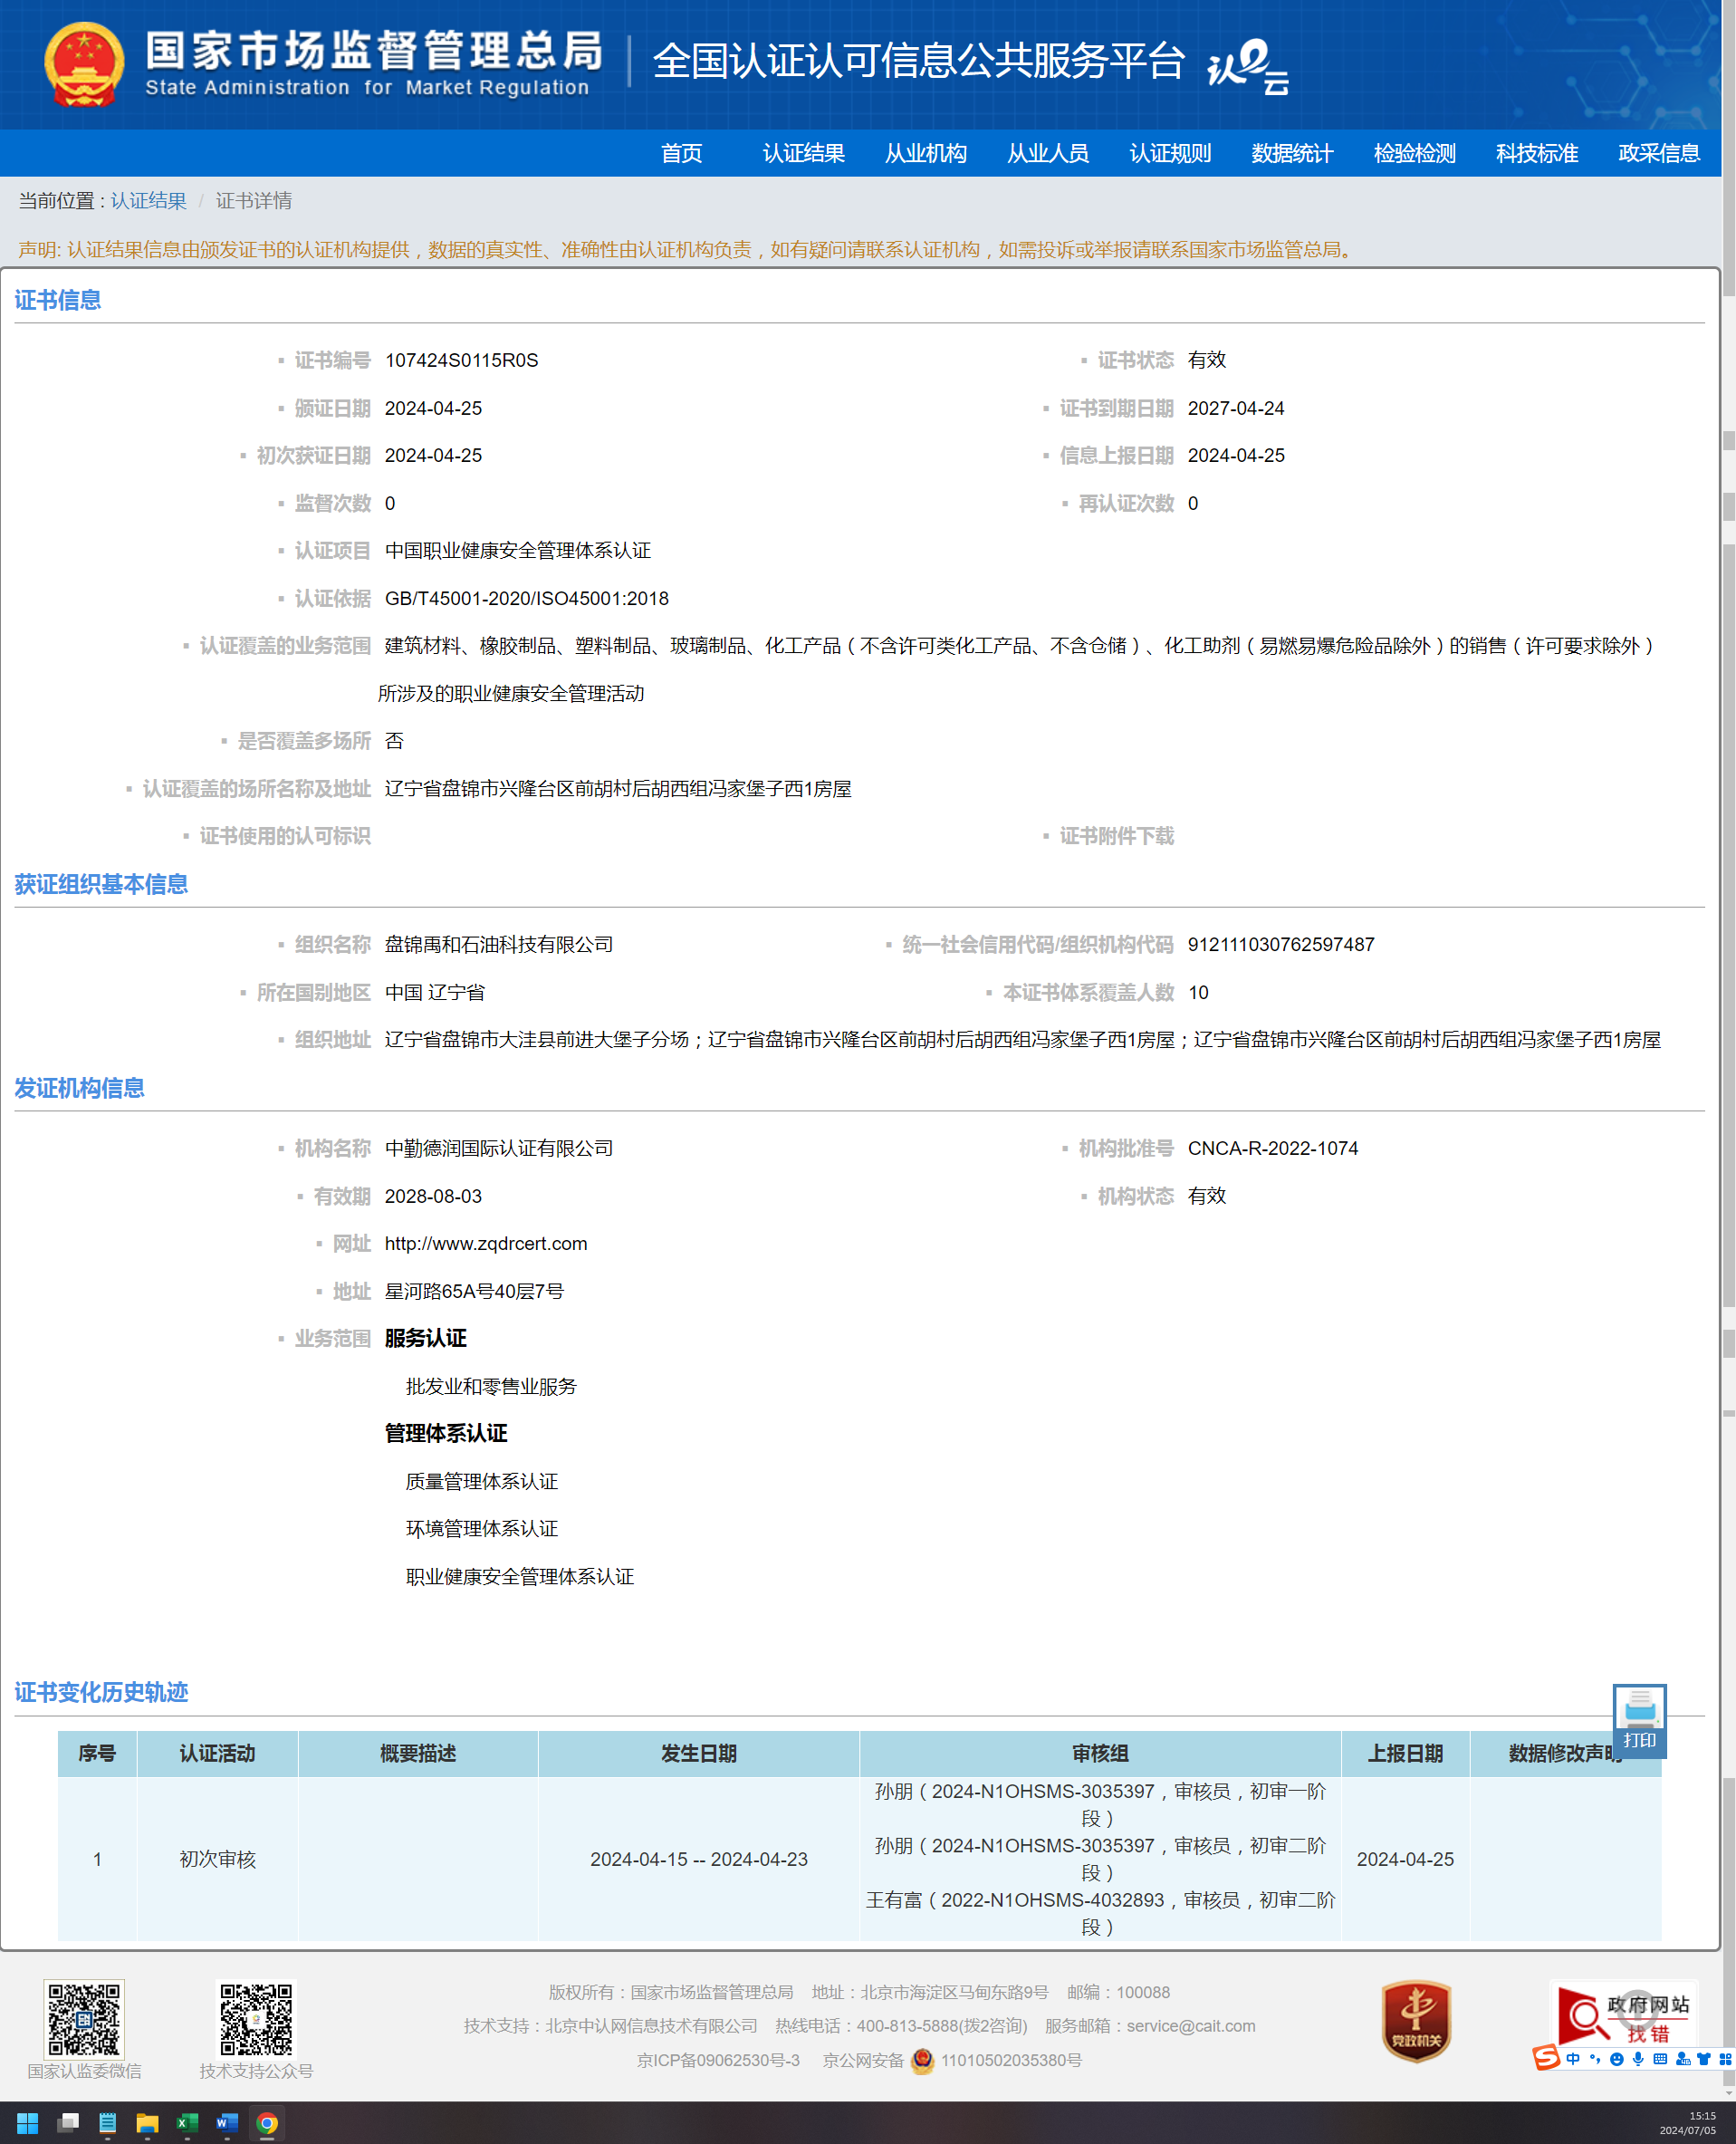Switch to Excel on the taskbar
The image size is (1736, 2144).
pyautogui.click(x=187, y=2122)
